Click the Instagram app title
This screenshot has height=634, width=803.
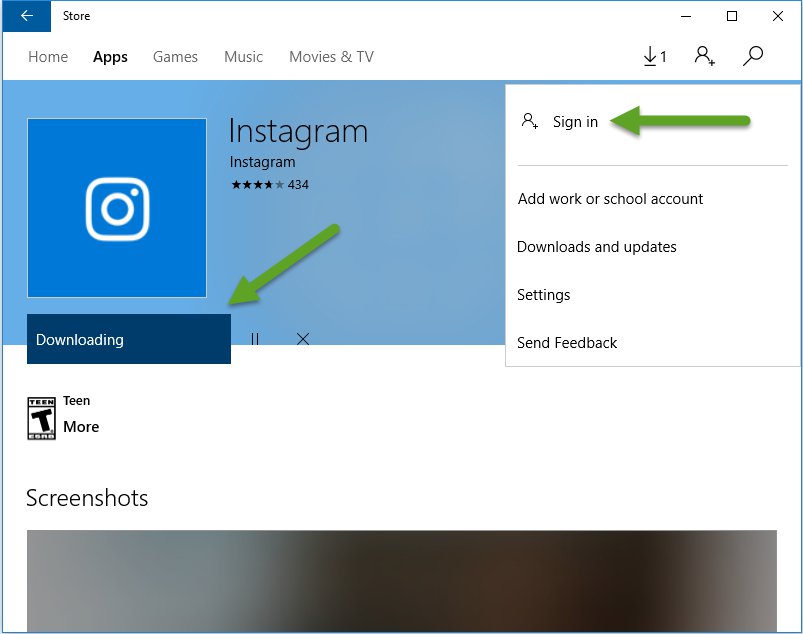coord(298,132)
